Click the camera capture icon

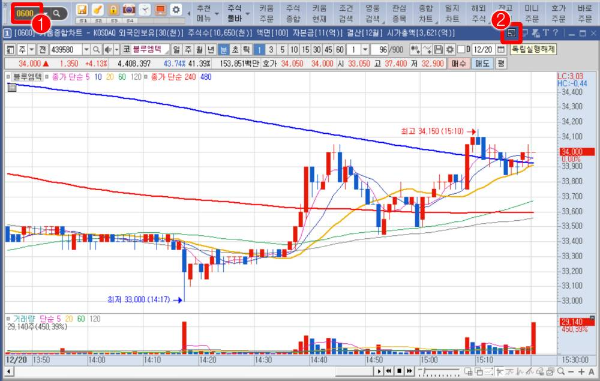129,10
